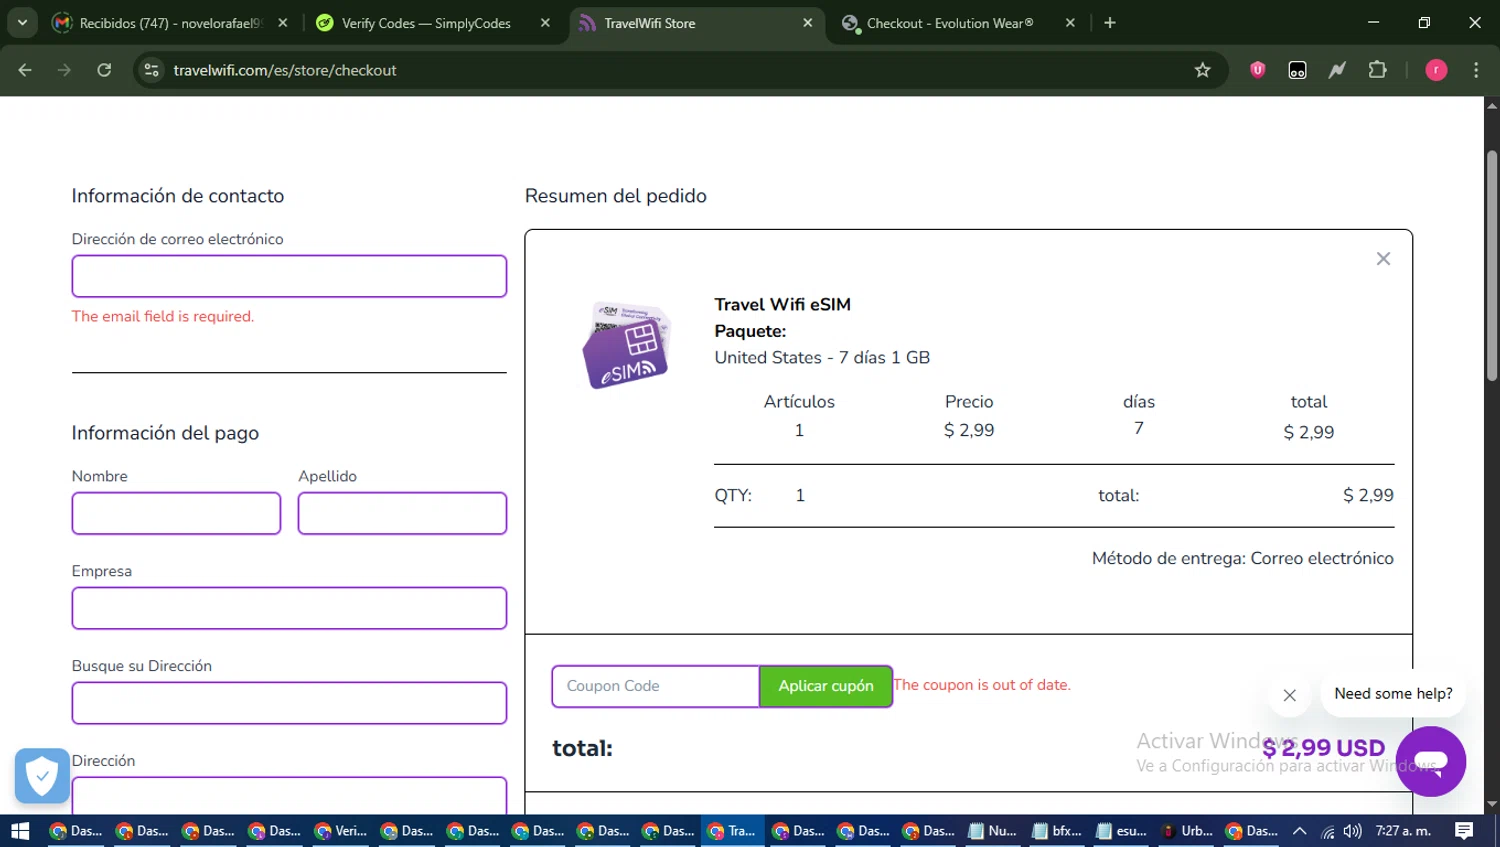Open the SimplyCodes wing extension icon
The image size is (1500, 847).
1337,70
